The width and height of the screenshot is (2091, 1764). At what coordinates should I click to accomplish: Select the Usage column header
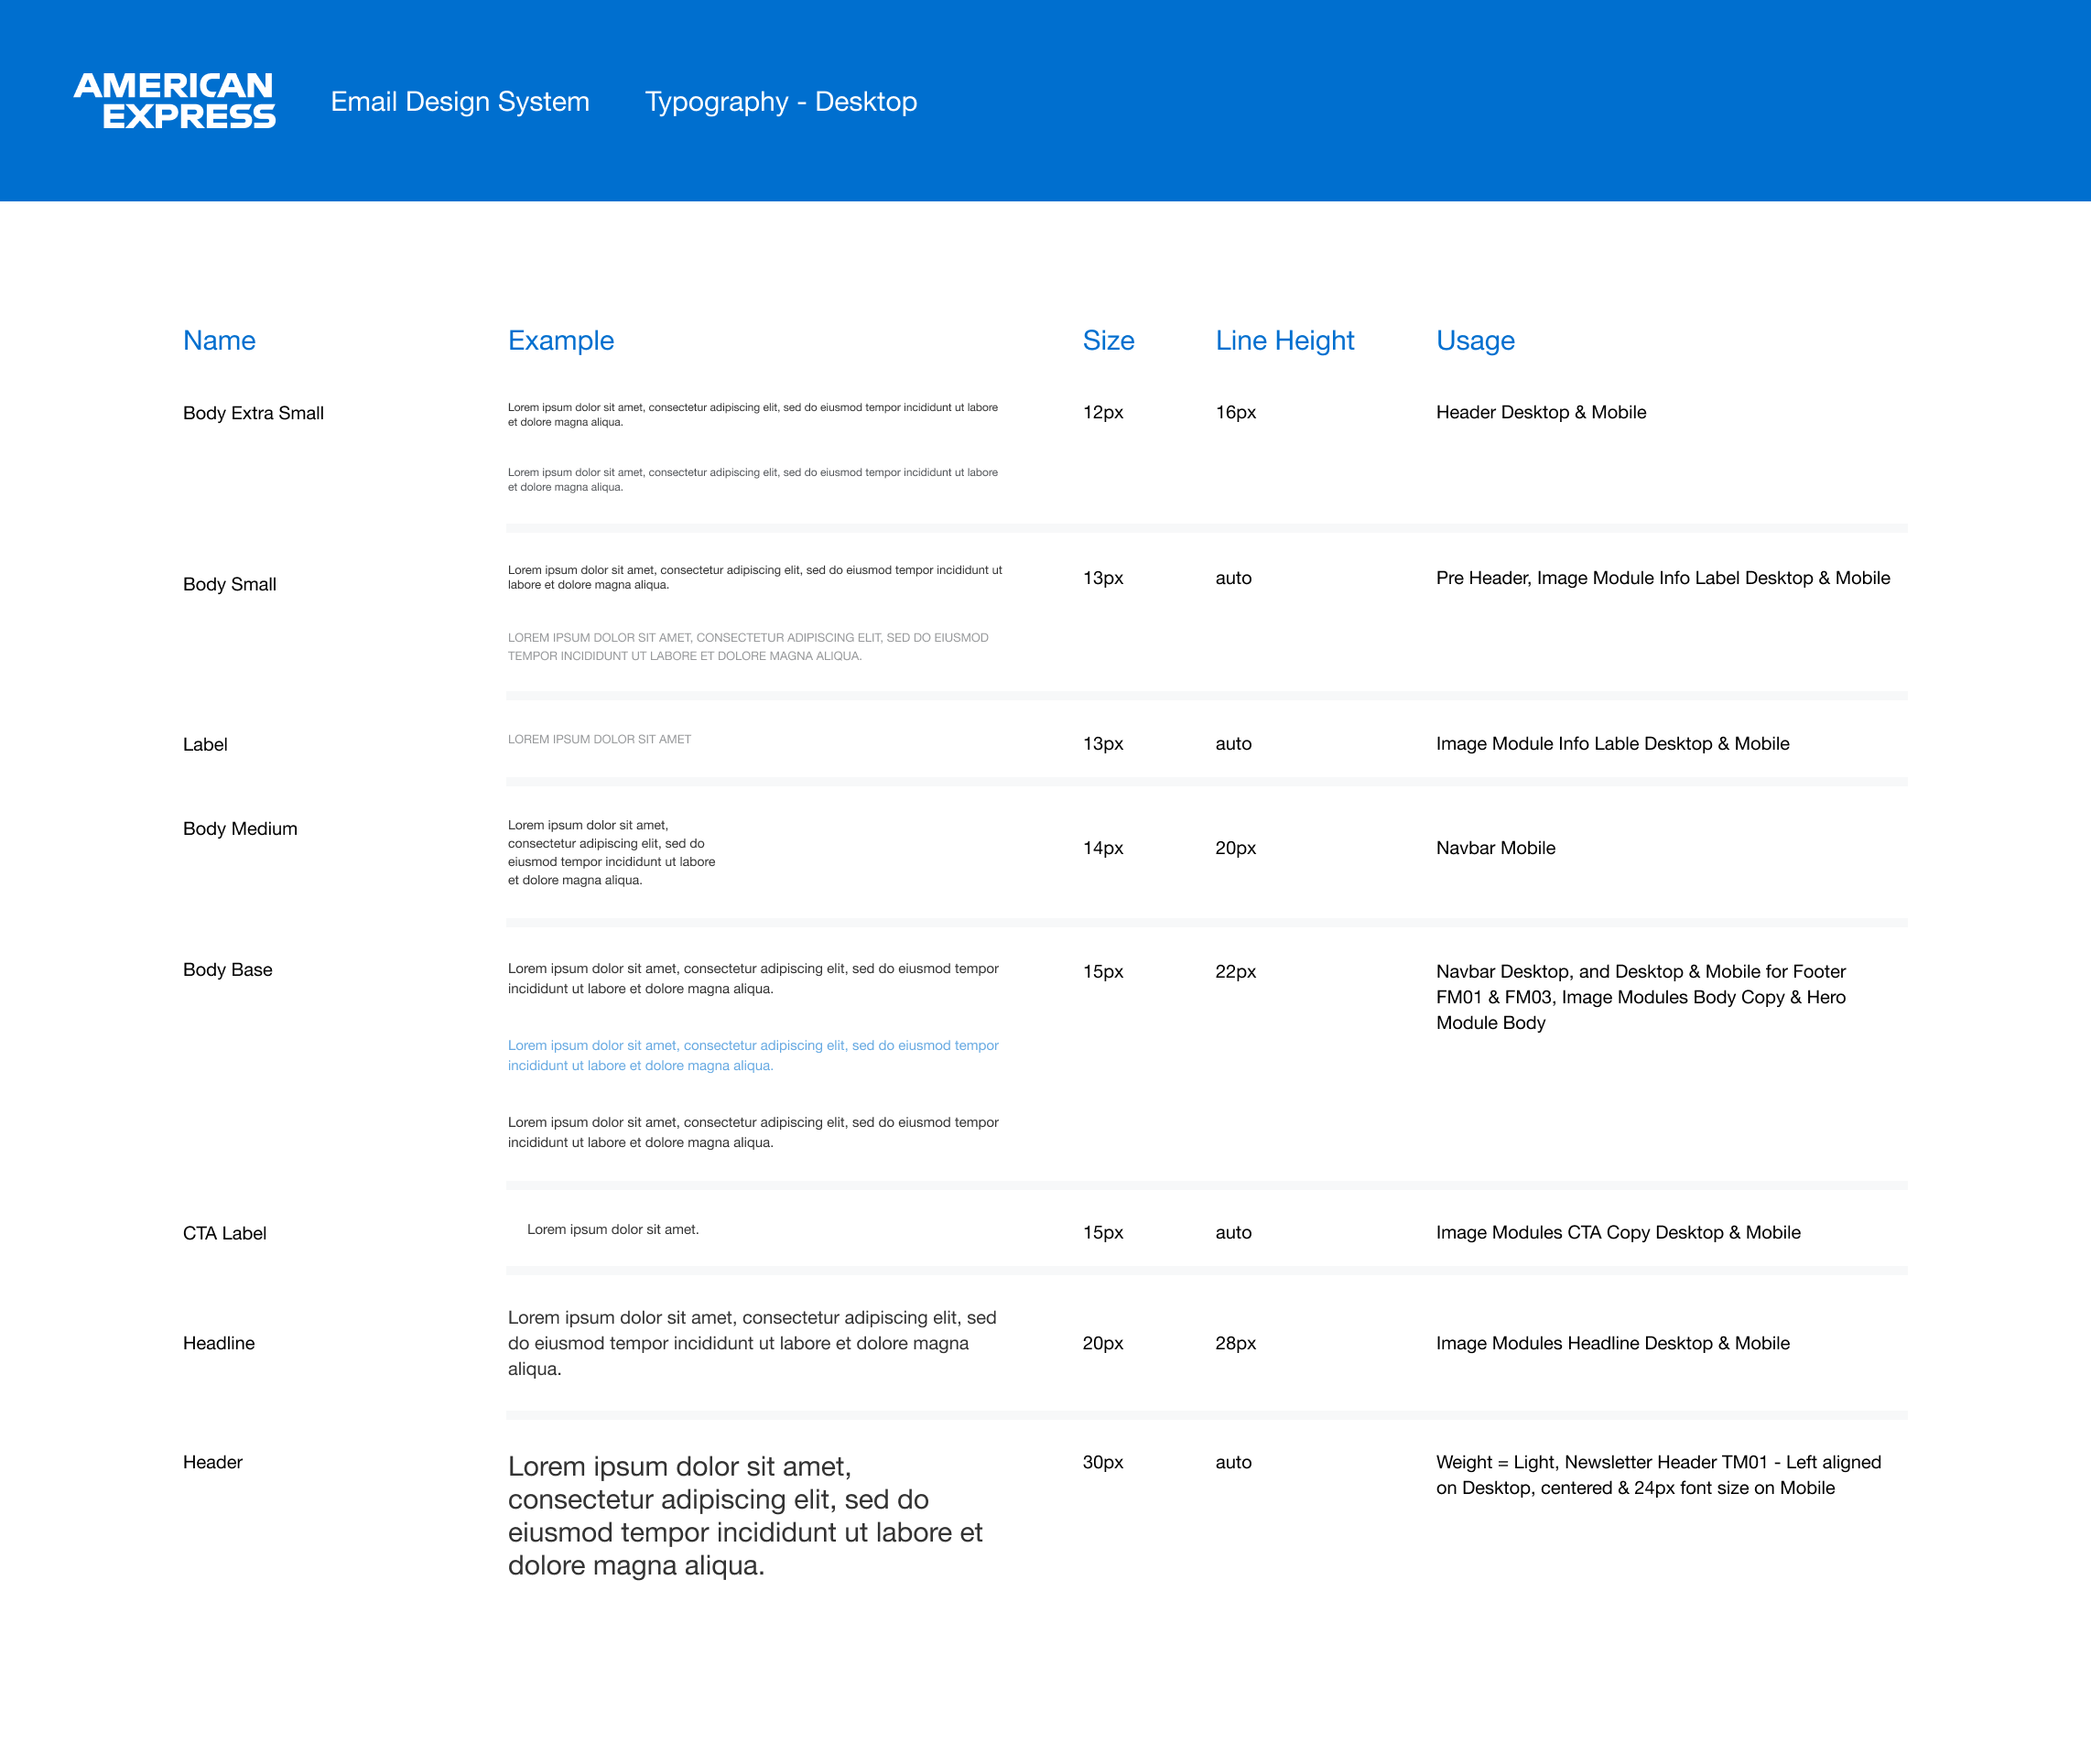(1475, 340)
